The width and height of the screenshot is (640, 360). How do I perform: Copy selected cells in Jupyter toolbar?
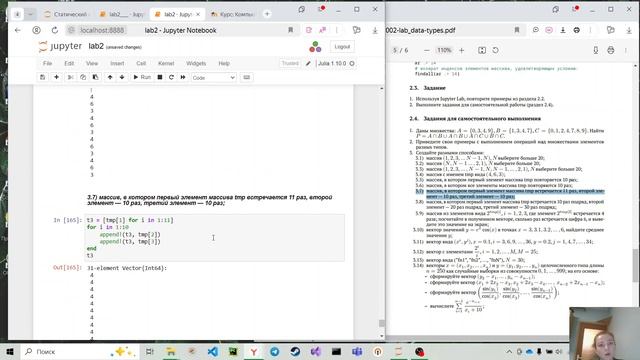(83, 77)
